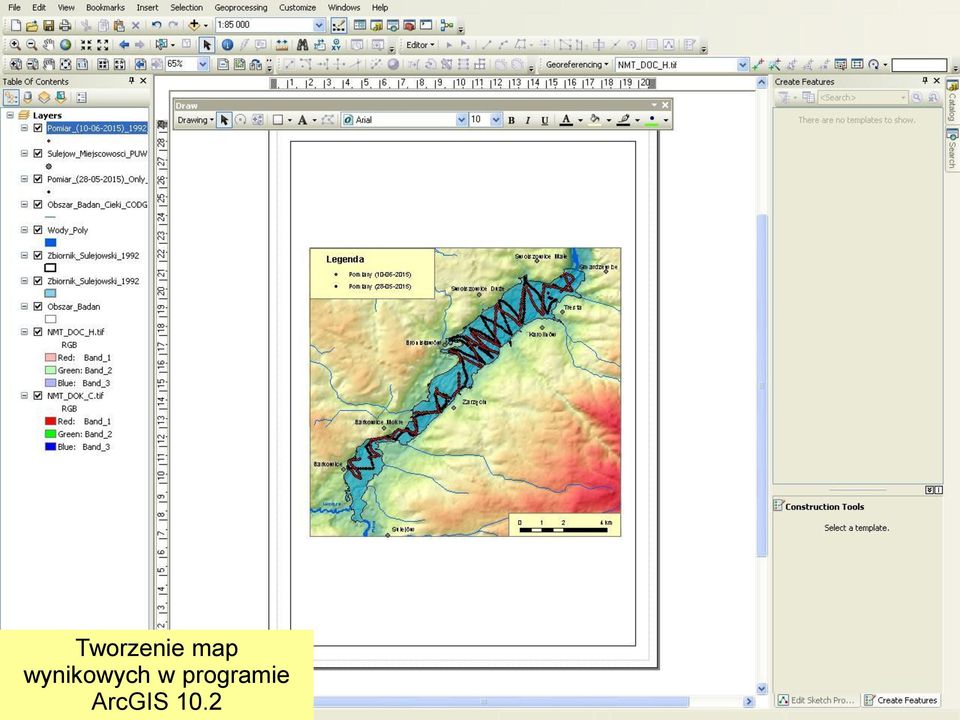Select the Zoom In tool
960x720 pixels.
[x=15, y=45]
